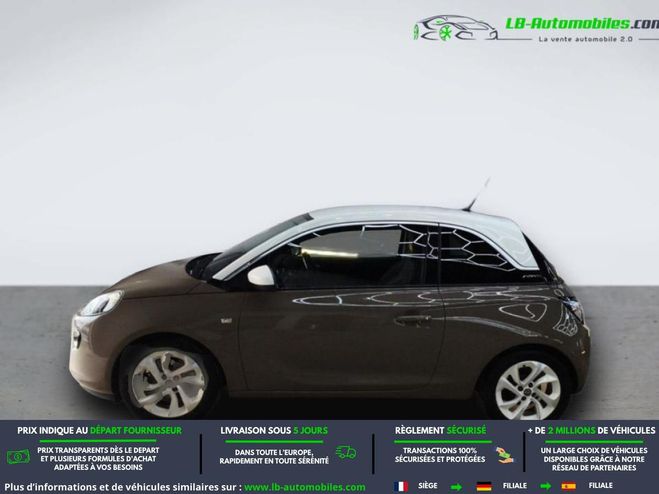Click 'Plus d'informations et de véhicules similaires' text
Image resolution: width=659 pixels, height=494 pixels.
pos(123,487)
